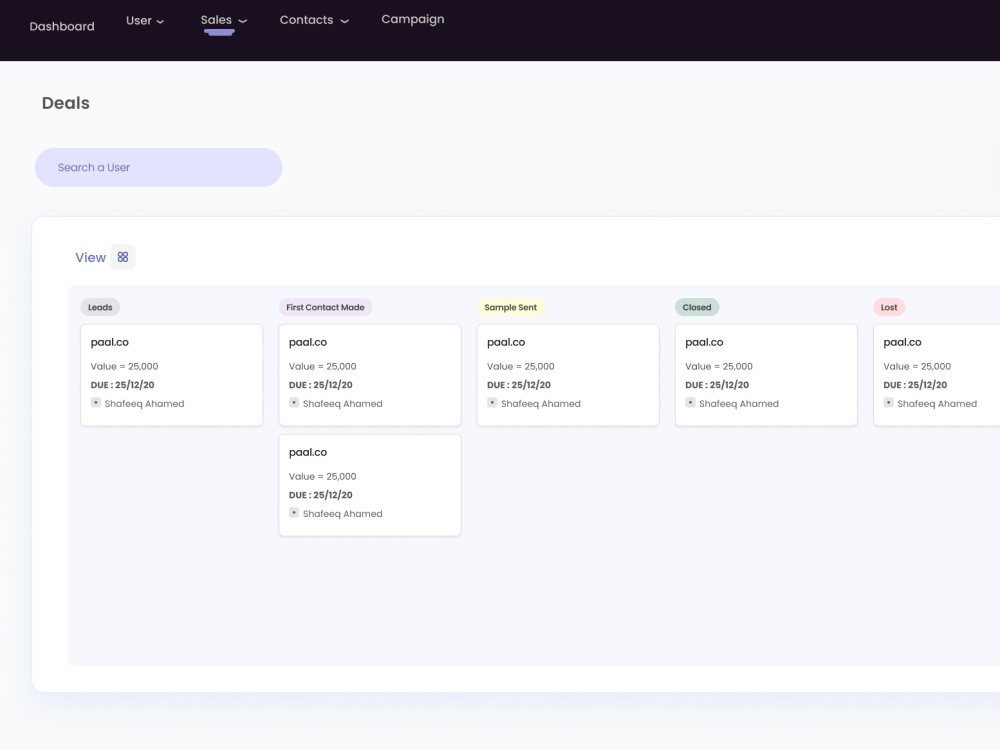Click the Deals page heading

point(66,103)
